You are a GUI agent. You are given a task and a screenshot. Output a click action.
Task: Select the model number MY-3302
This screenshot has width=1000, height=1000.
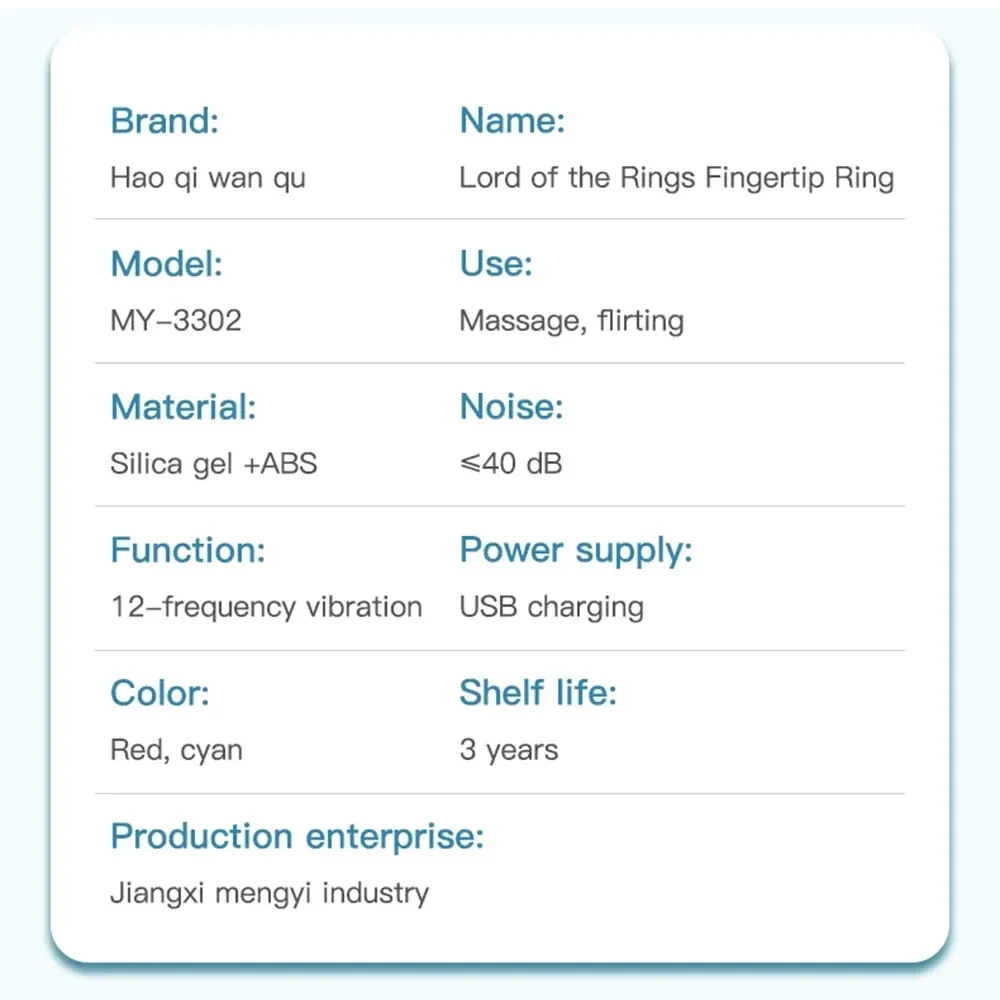click(x=176, y=321)
